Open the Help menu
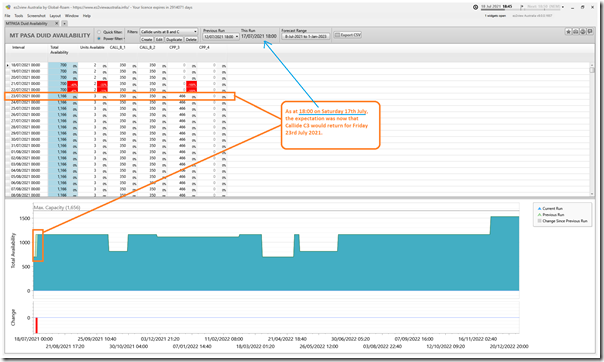Viewport: 604px width, 362px height. click(87, 16)
